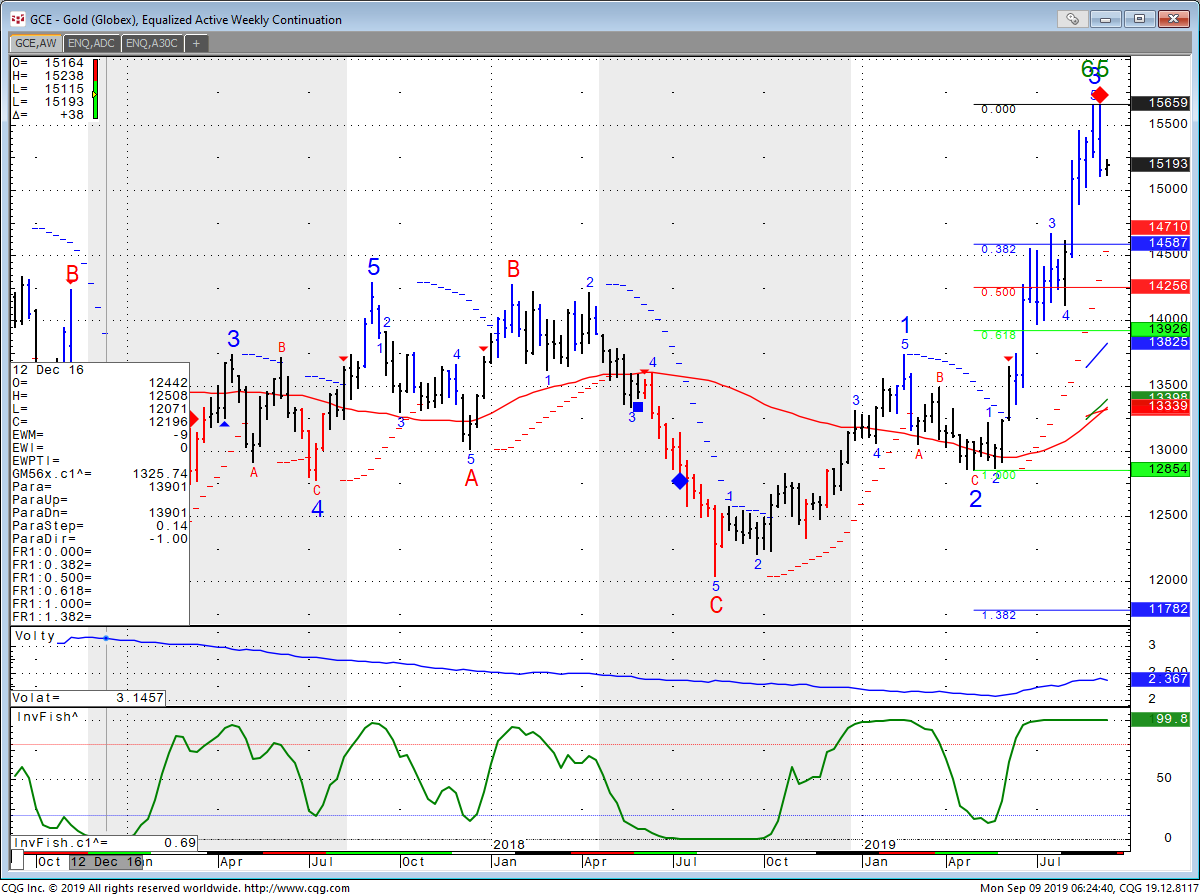Viewport: 1200px width, 896px height.
Task: Click the red diamond marker at chart peak
Action: (x=1100, y=95)
